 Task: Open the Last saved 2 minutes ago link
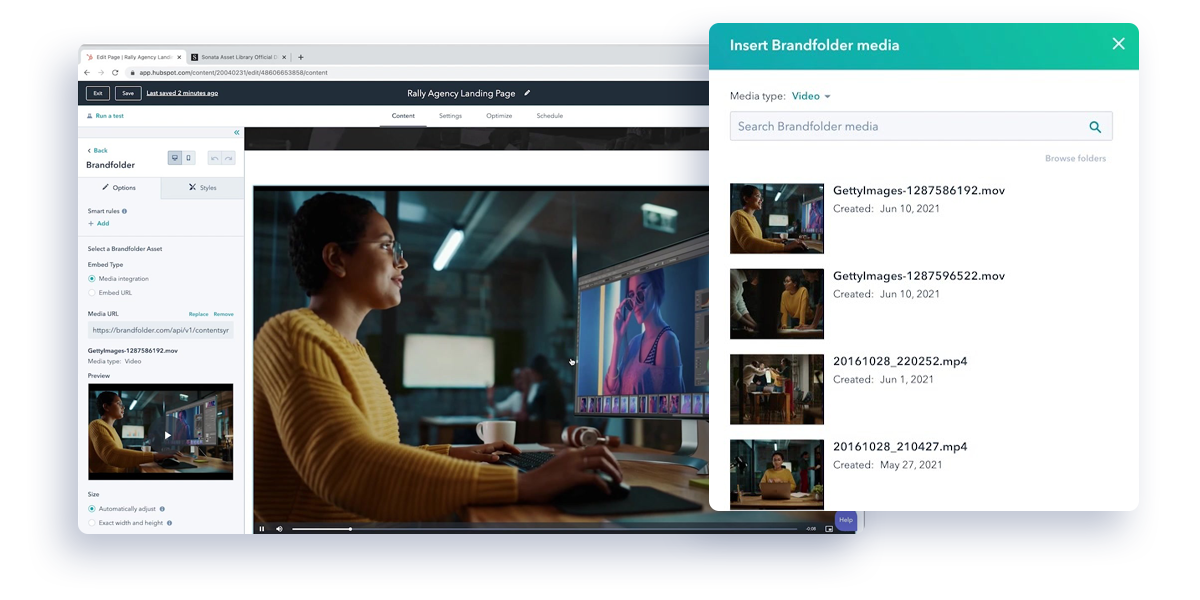(x=182, y=93)
